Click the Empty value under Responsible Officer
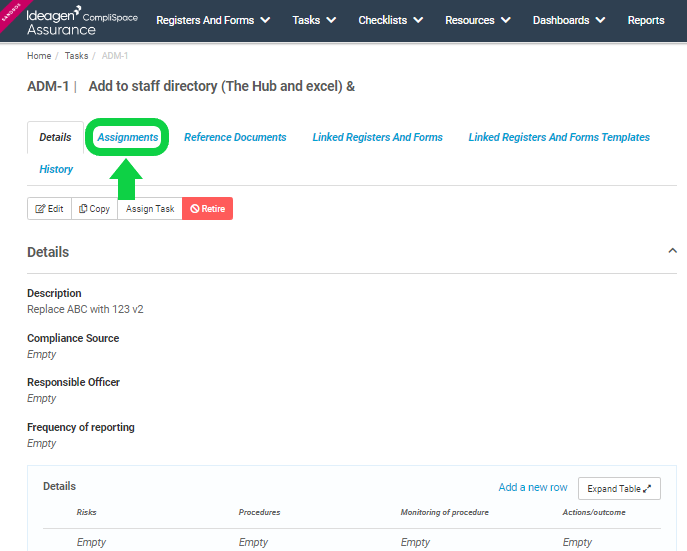This screenshot has height=551, width=687. click(42, 398)
